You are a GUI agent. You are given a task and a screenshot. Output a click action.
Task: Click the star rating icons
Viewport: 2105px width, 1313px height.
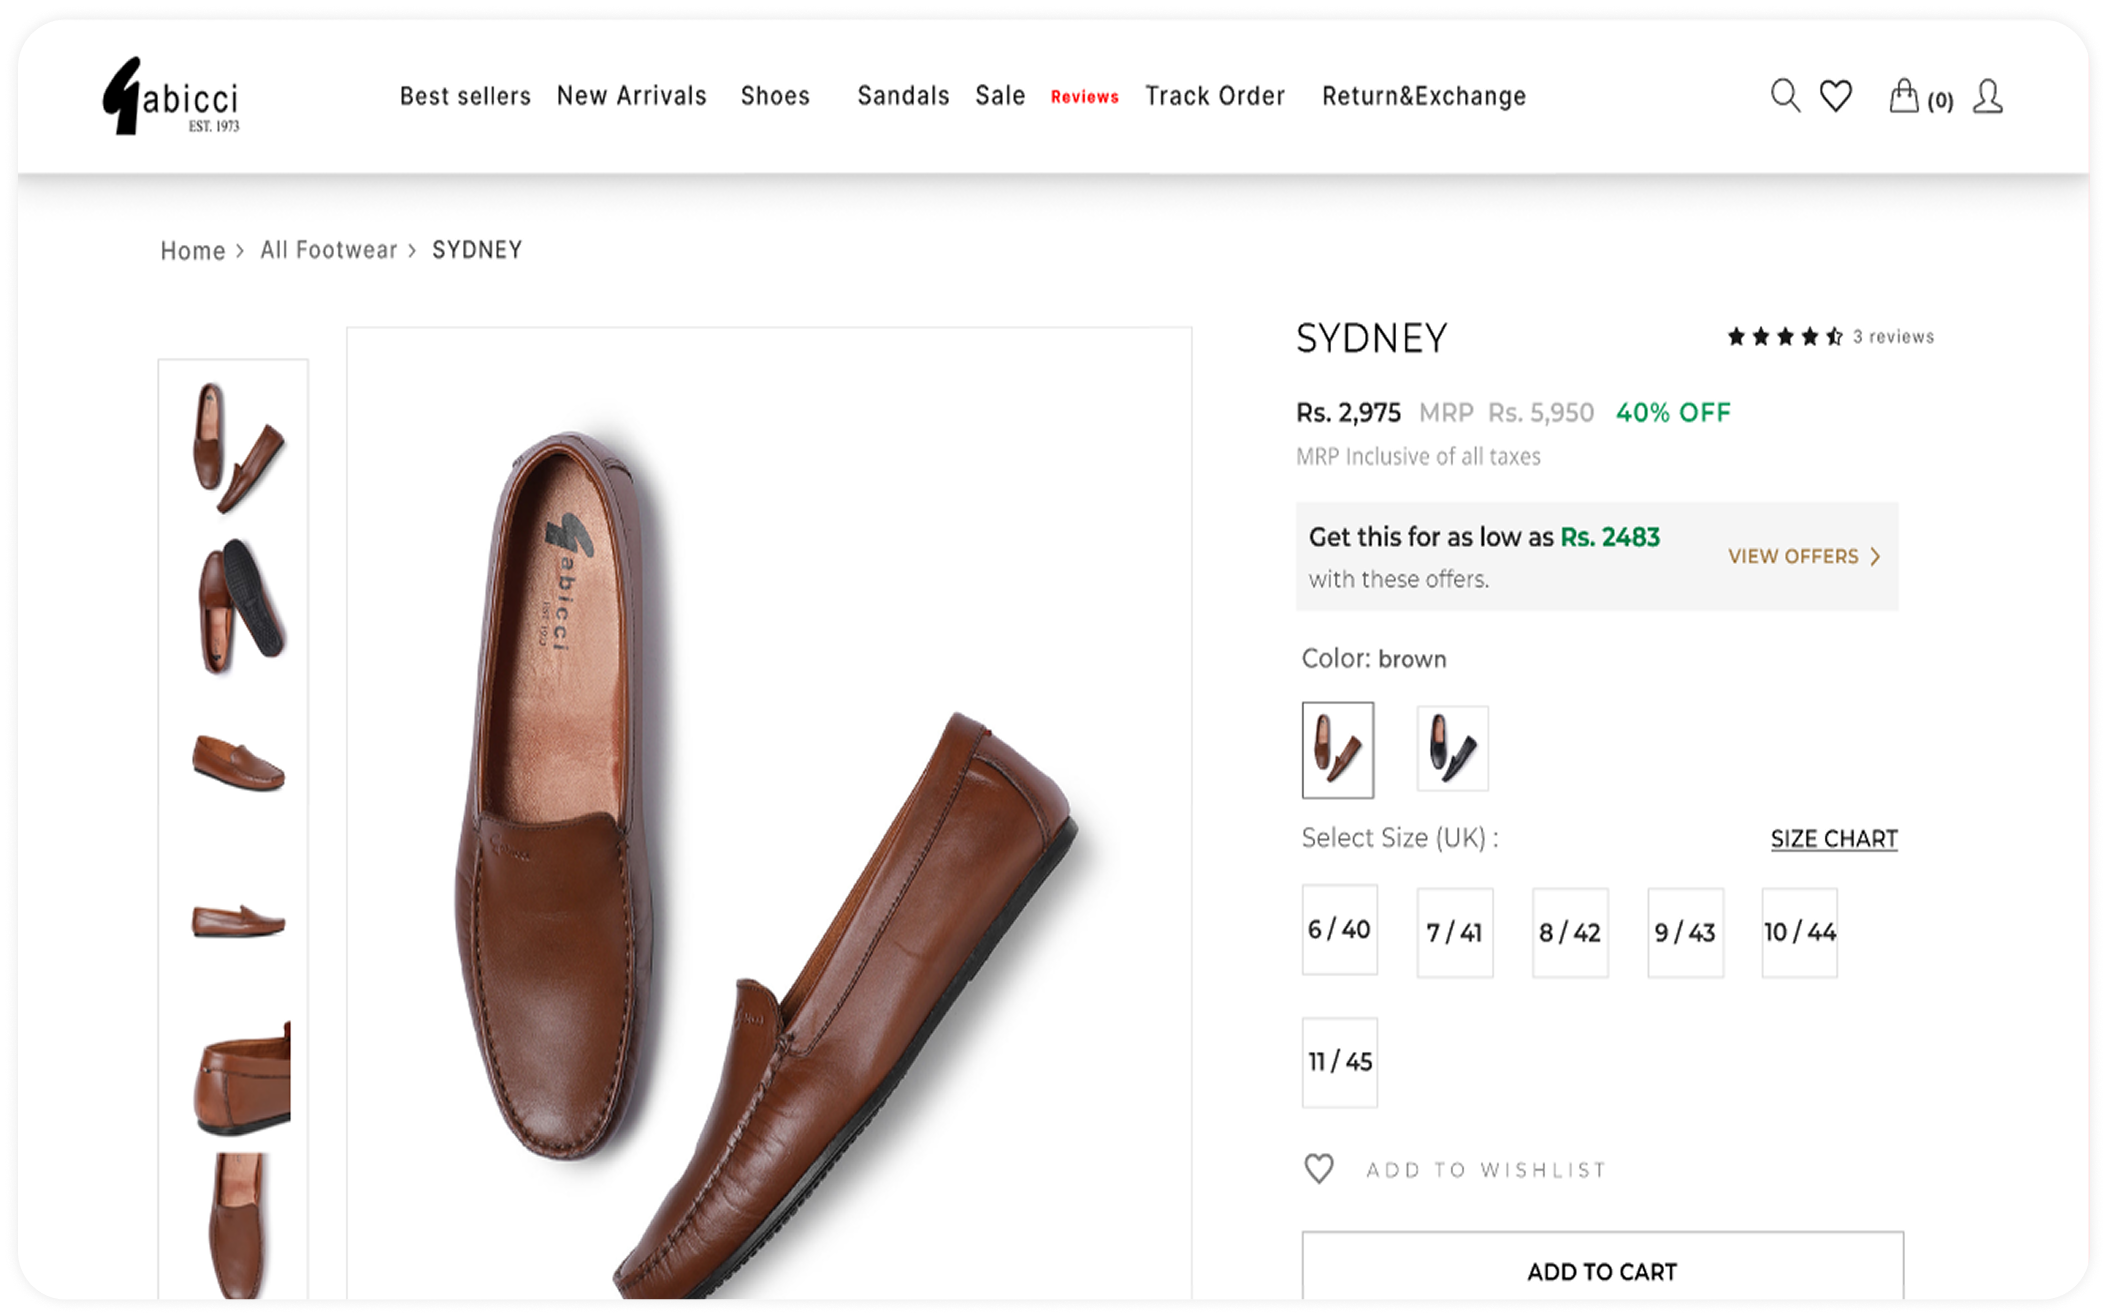[x=1785, y=337]
